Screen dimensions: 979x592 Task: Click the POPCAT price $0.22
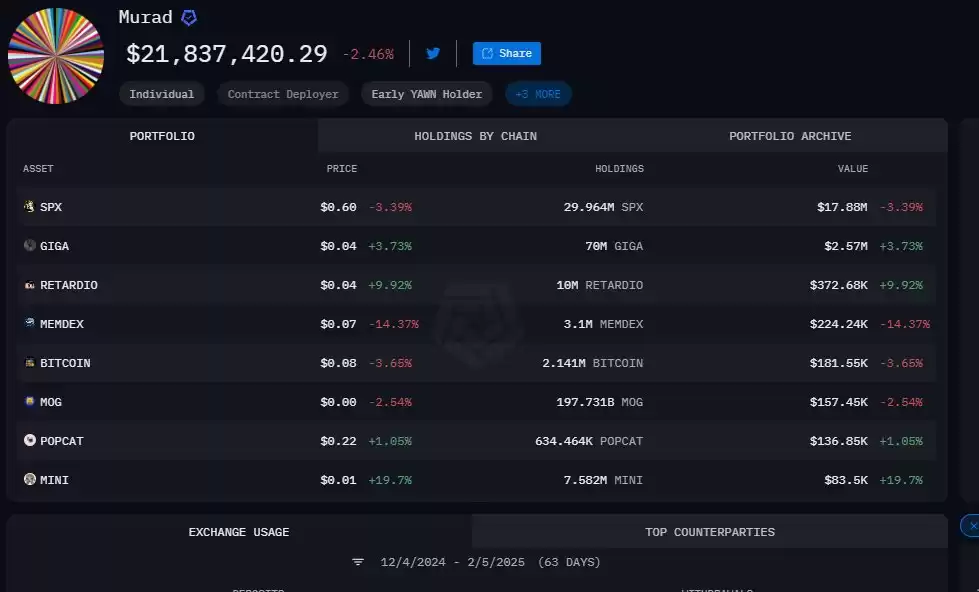coord(338,442)
